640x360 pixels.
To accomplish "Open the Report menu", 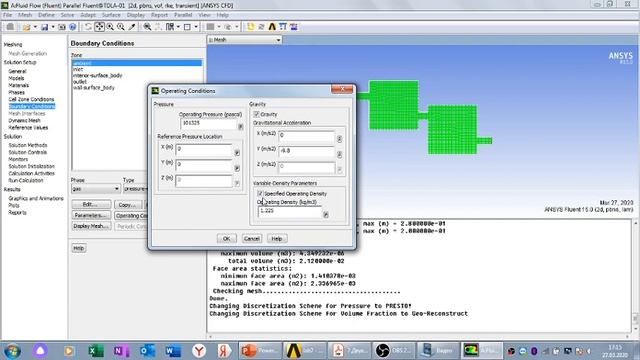I will (x=159, y=15).
